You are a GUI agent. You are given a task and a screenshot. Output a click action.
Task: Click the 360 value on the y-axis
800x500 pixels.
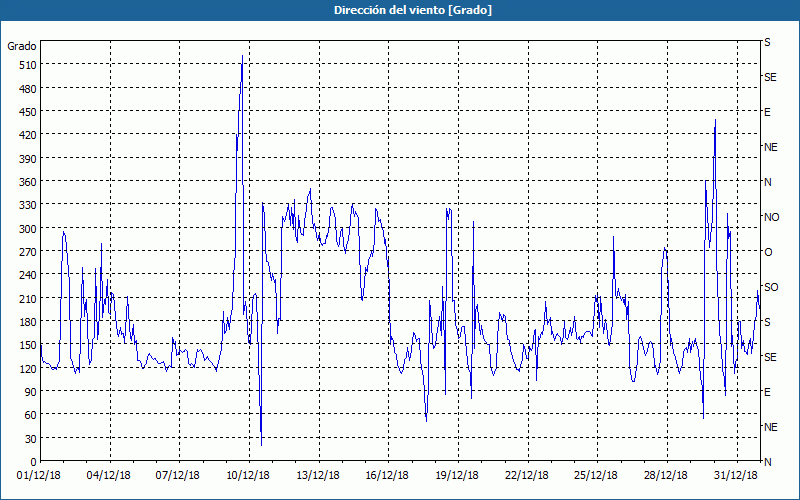click(28, 182)
